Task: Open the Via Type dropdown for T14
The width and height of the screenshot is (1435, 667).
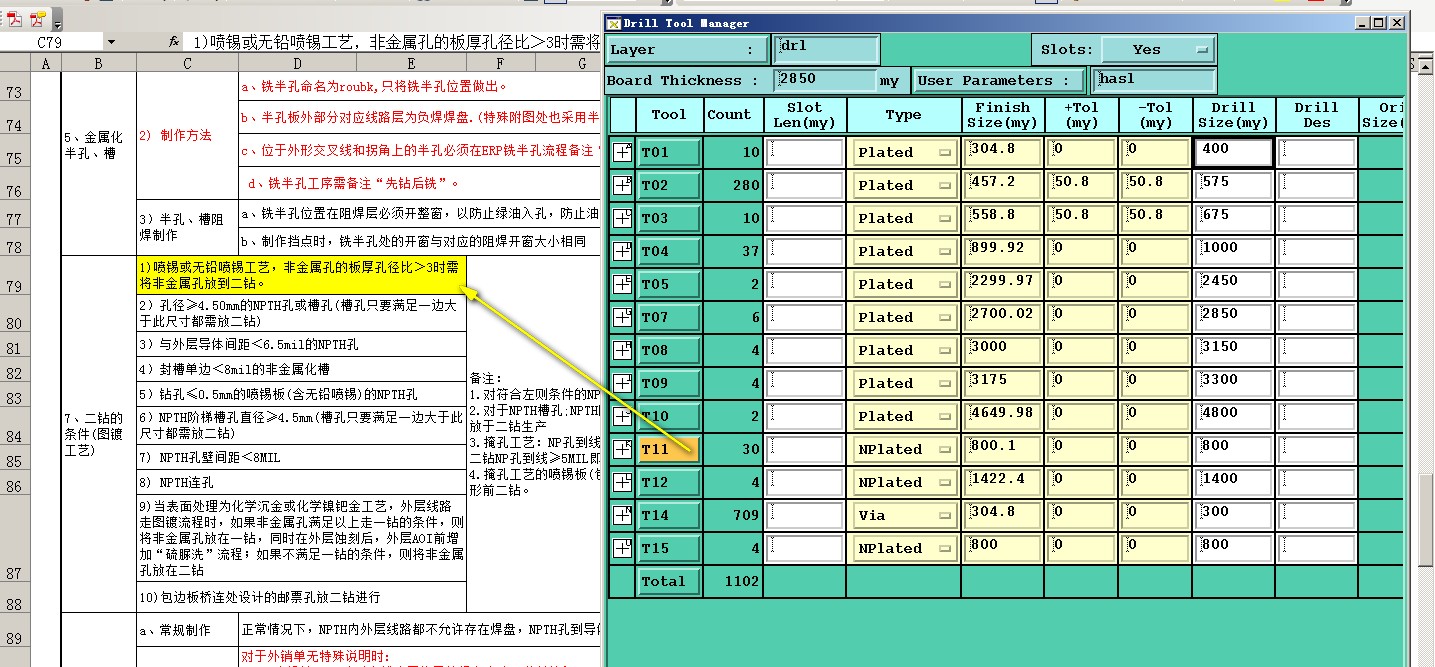Action: tap(904, 516)
